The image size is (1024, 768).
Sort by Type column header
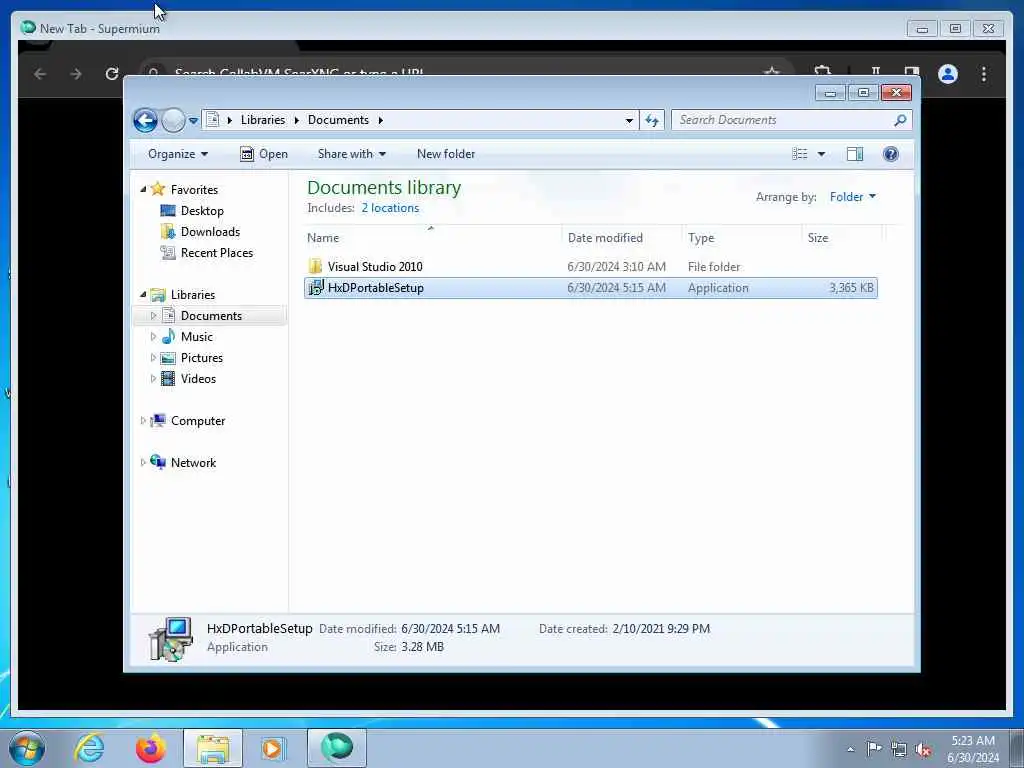click(742, 238)
